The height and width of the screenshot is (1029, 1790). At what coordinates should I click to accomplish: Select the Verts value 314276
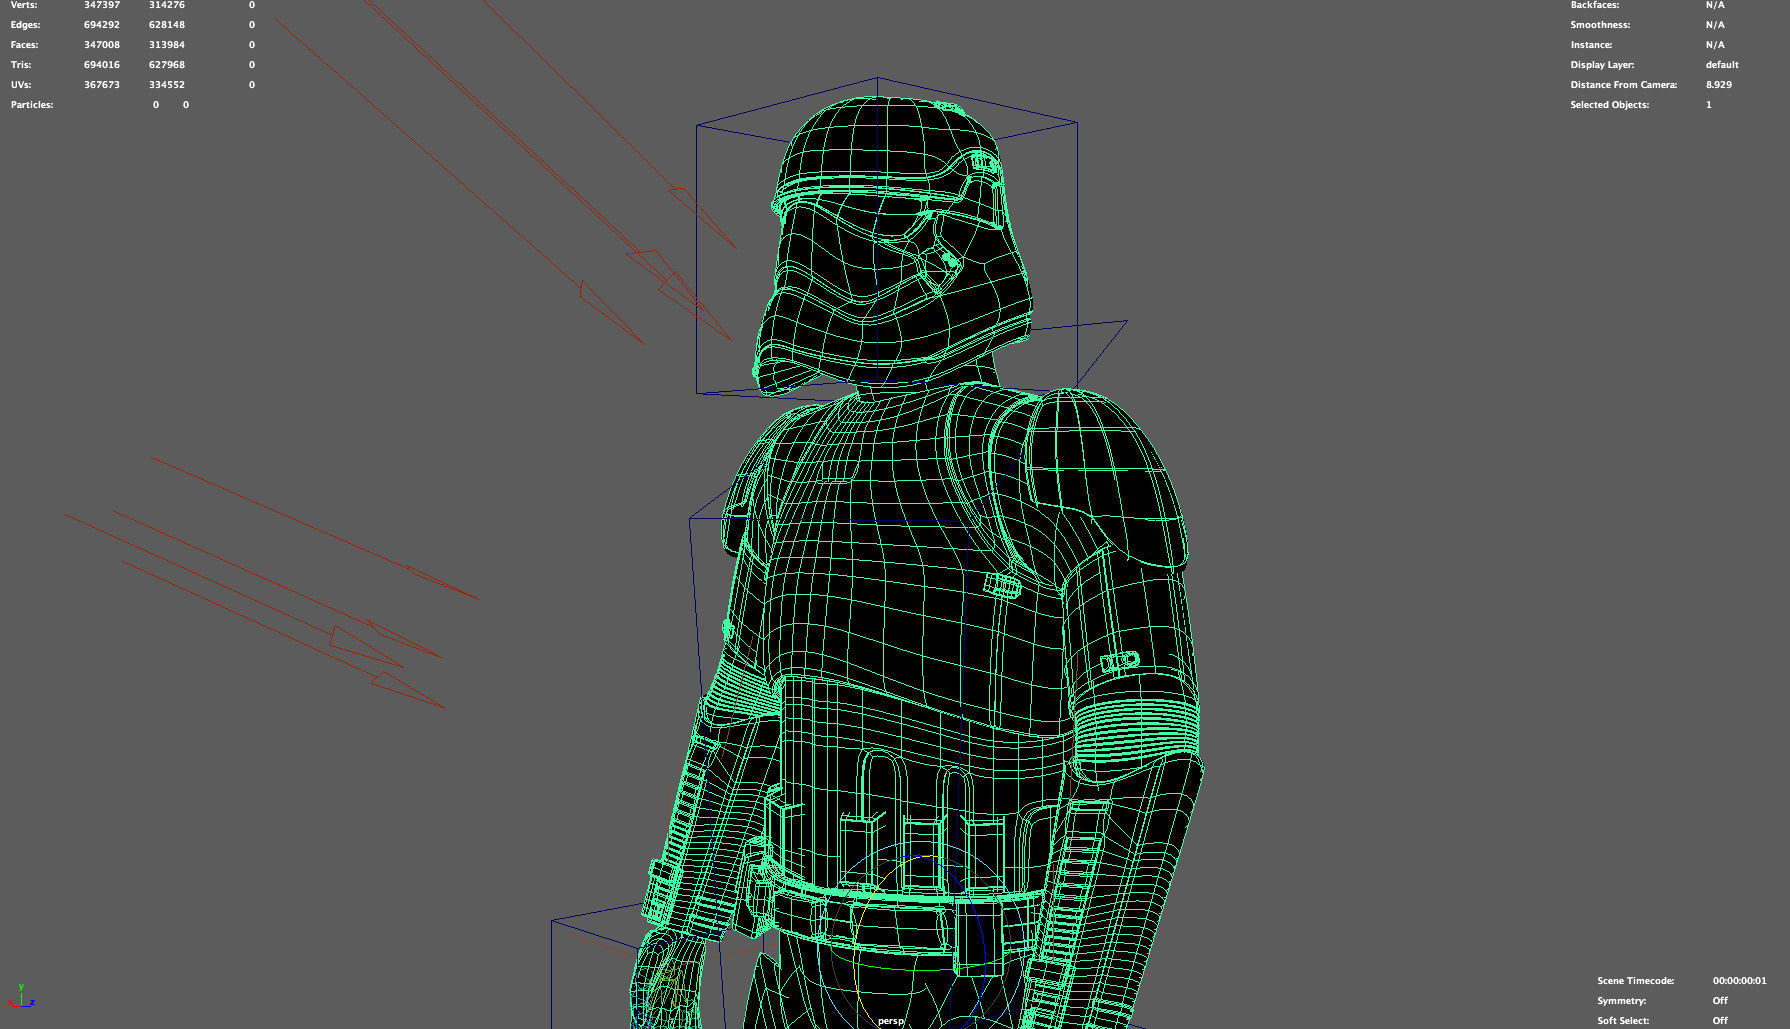pos(167,5)
